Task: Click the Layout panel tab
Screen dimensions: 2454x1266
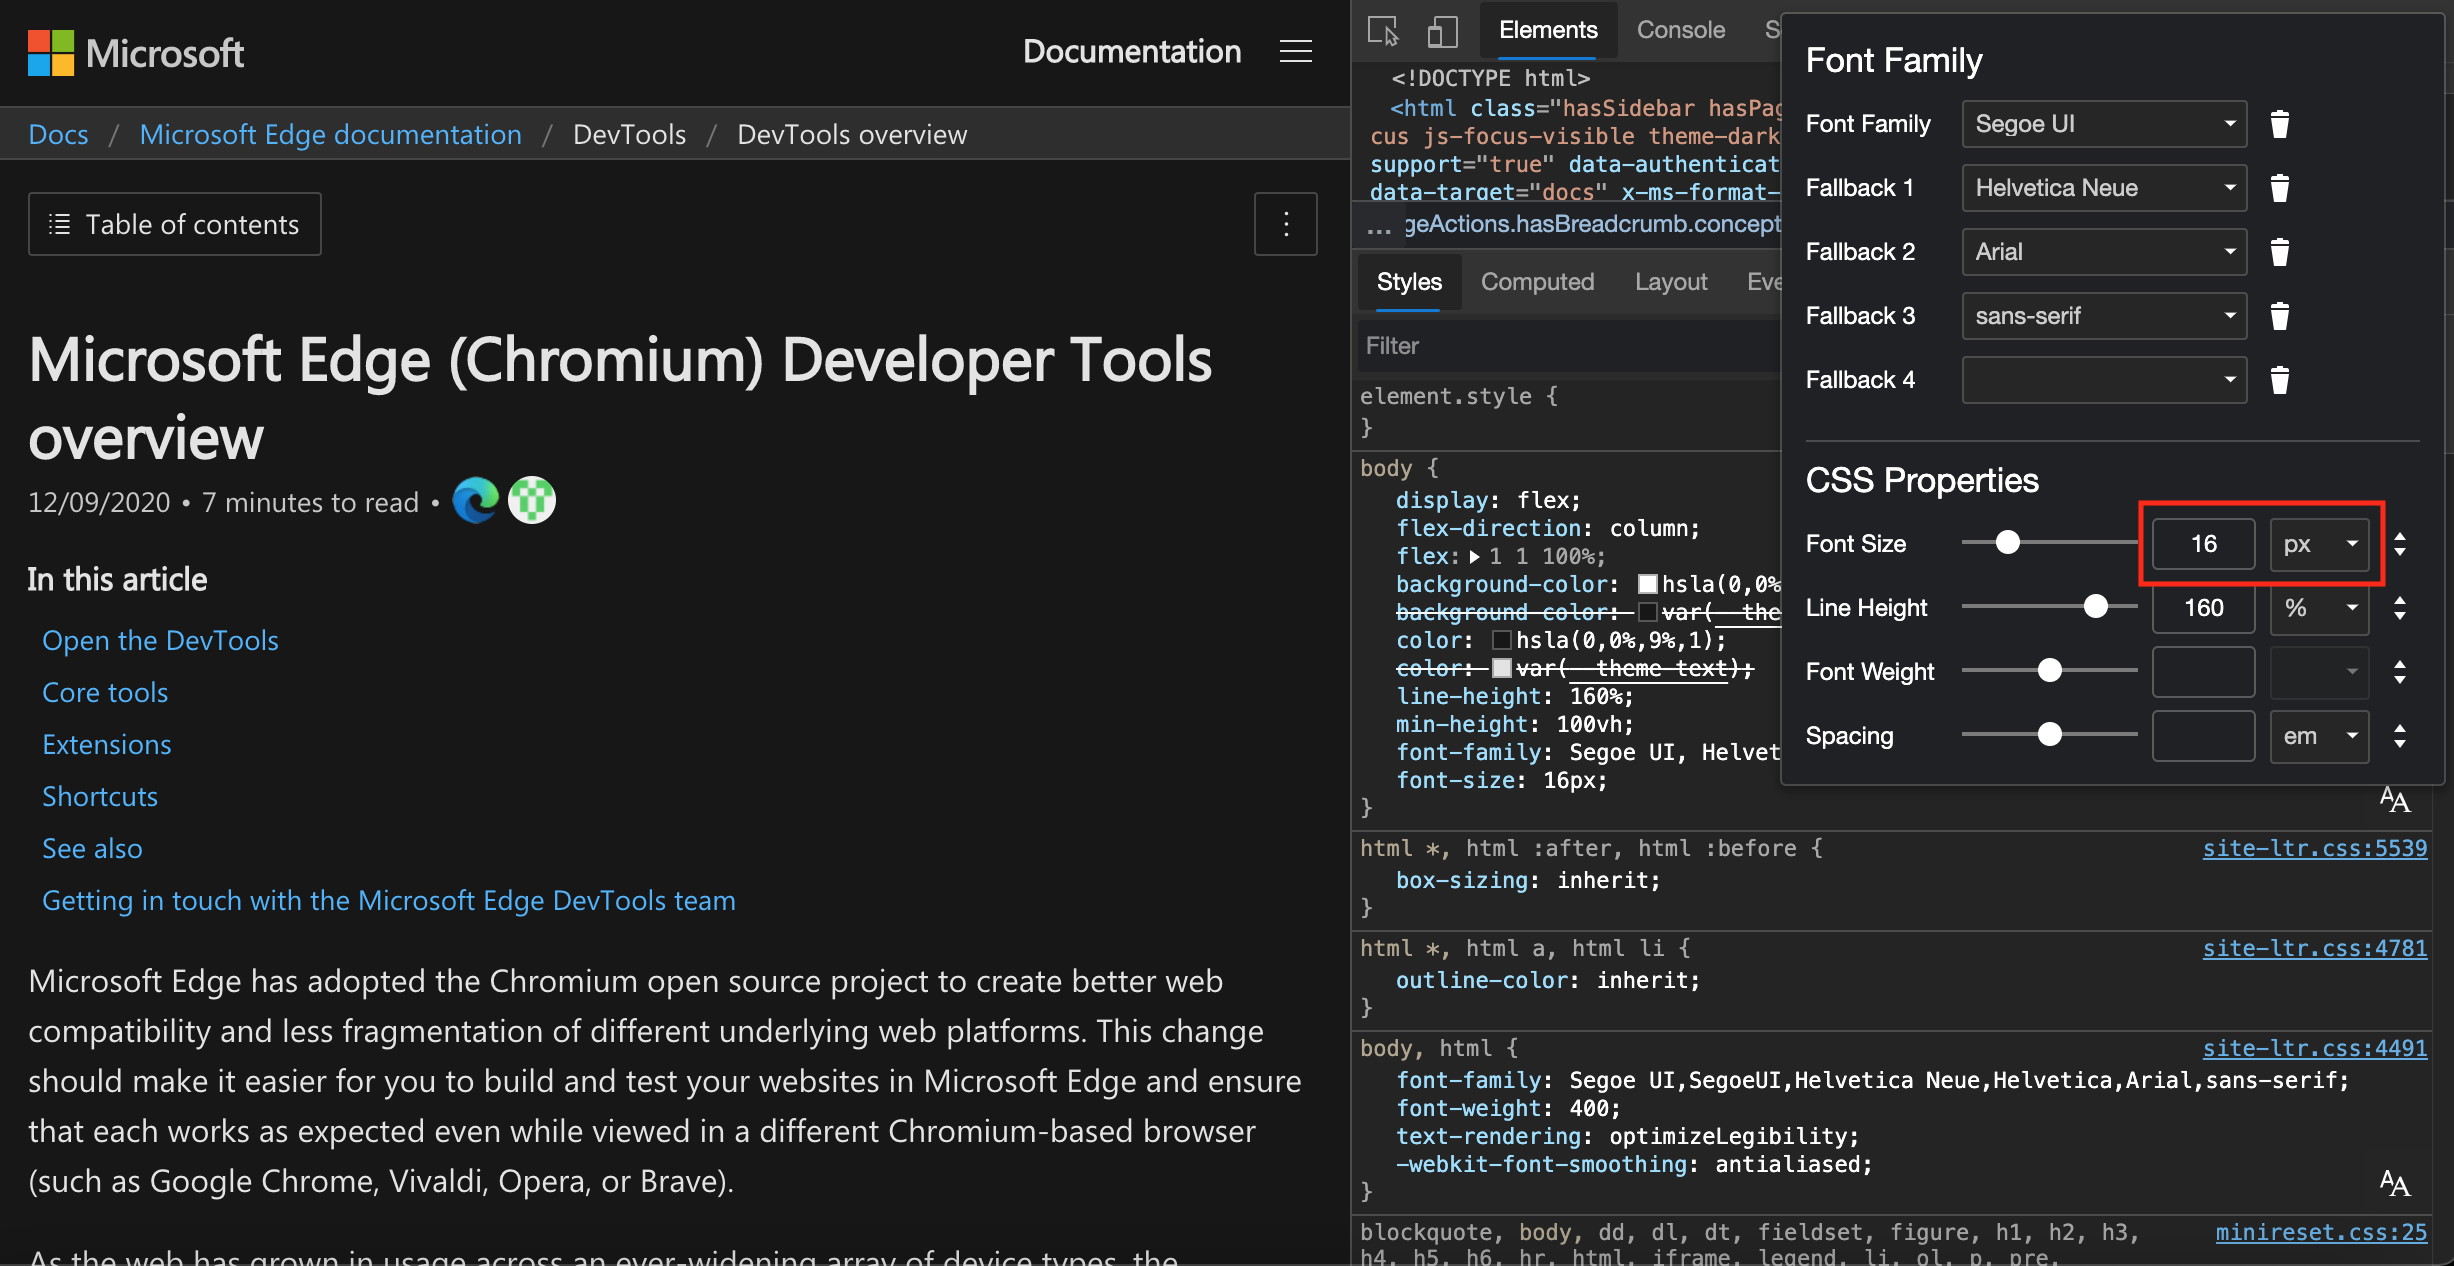Action: click(1669, 281)
